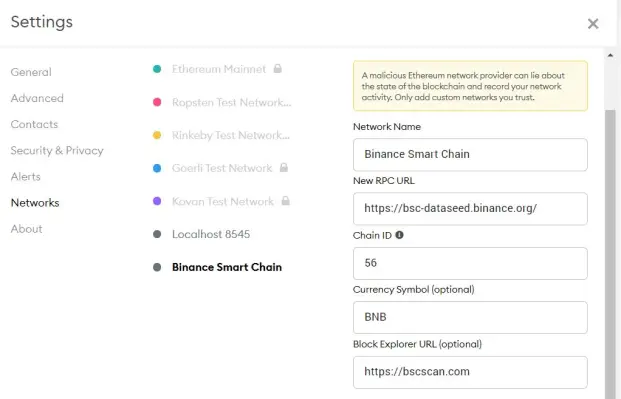Click the Block Explorer URL (optional) label

(x=417, y=344)
